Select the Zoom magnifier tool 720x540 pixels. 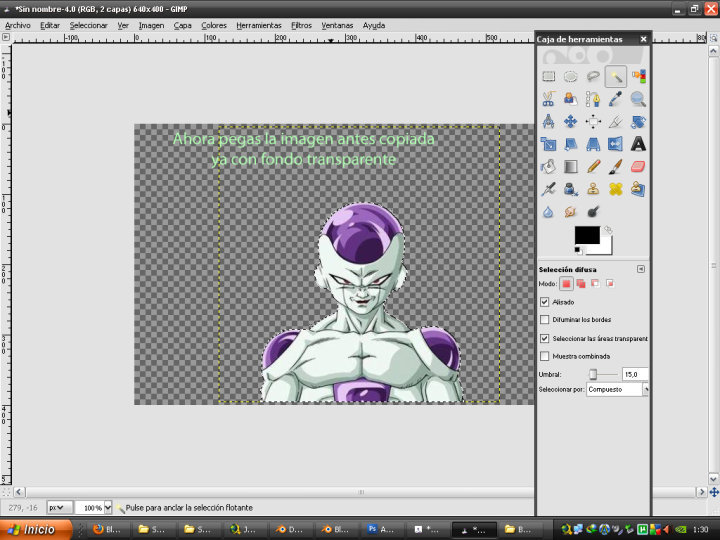638,99
